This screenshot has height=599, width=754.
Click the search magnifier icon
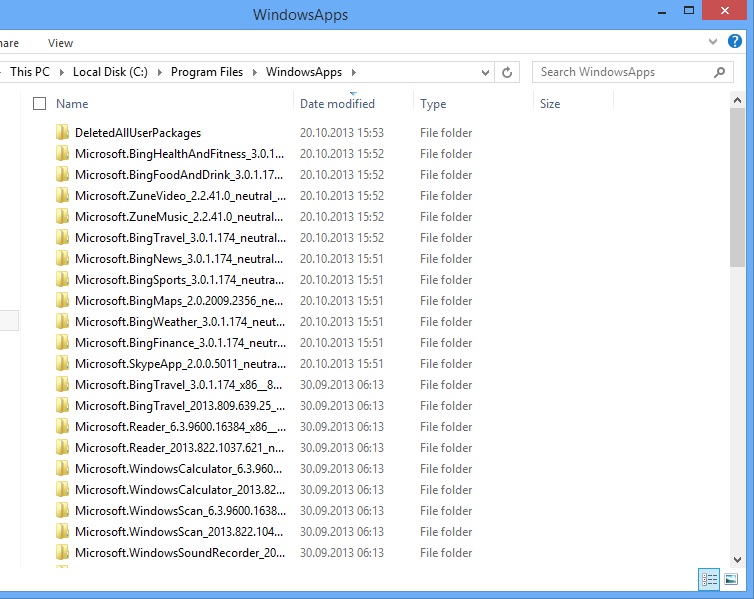[719, 72]
